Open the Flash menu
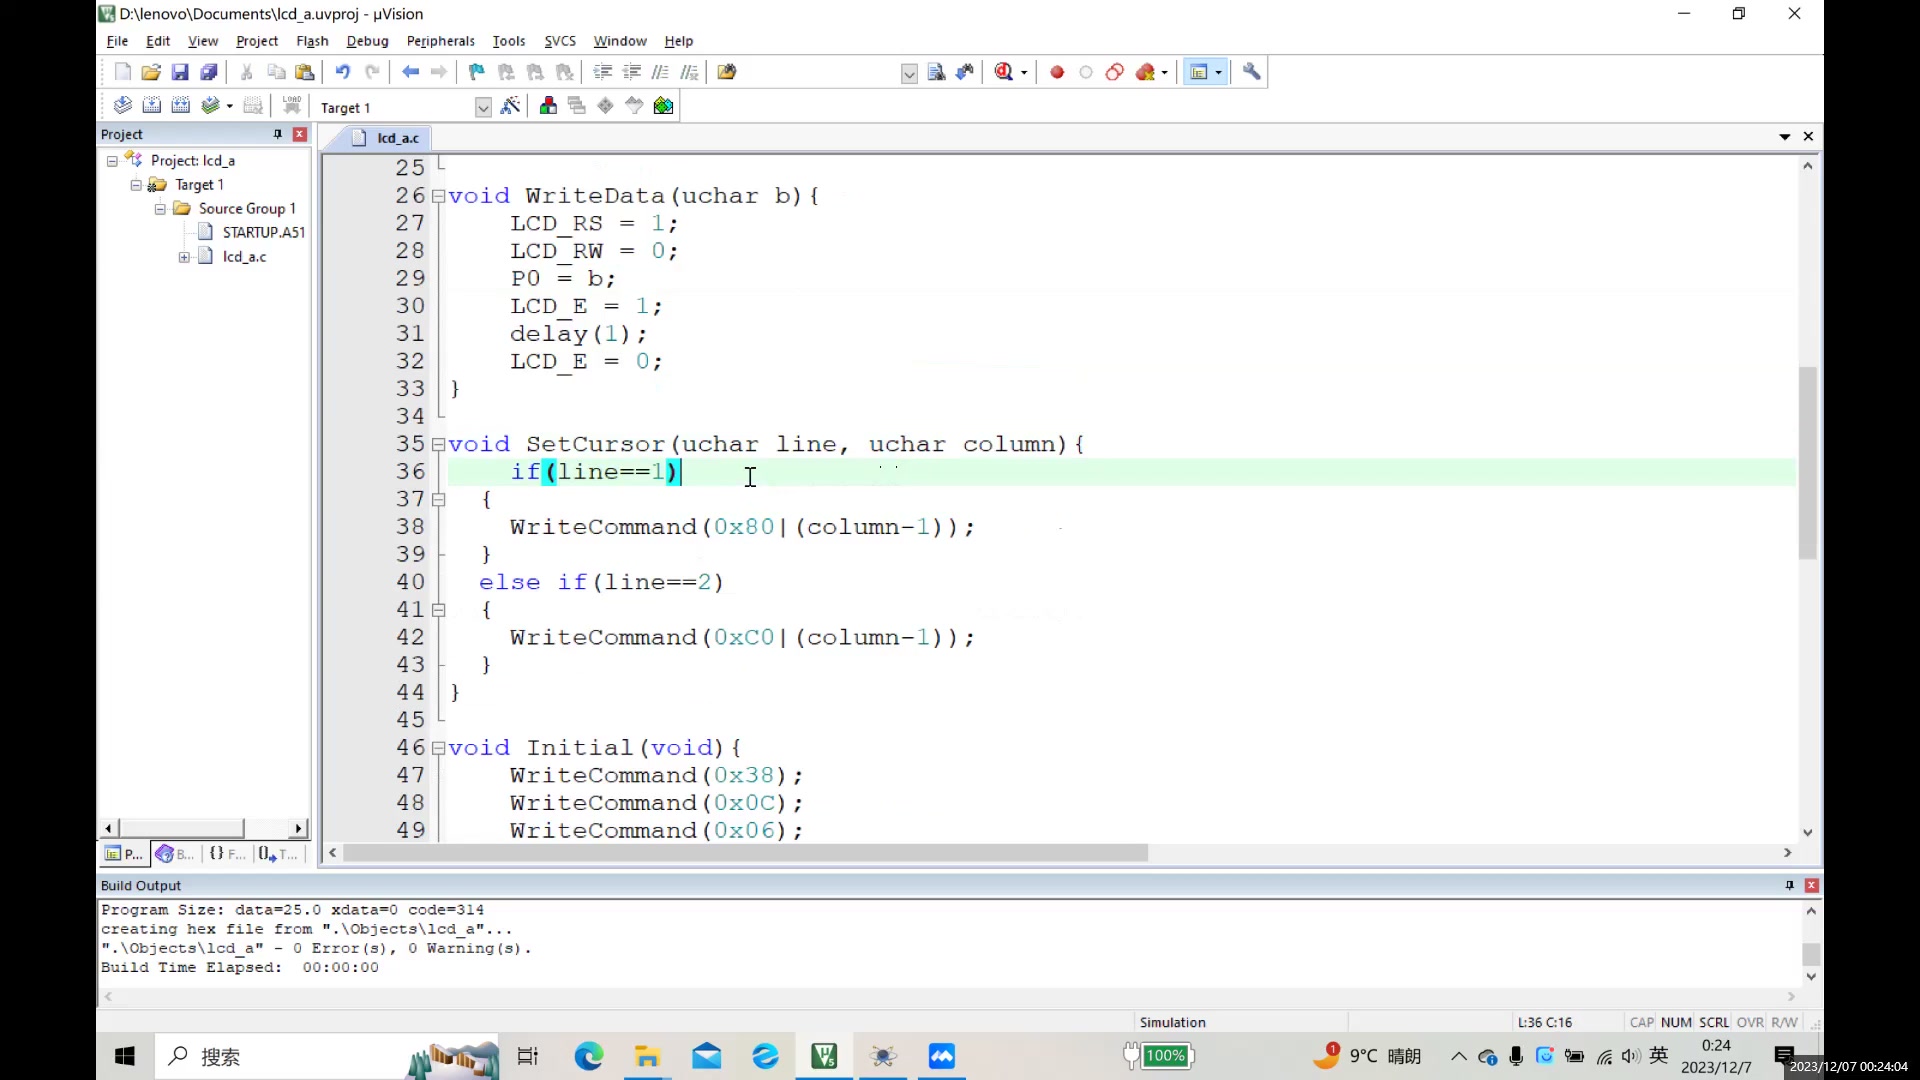 tap(312, 41)
